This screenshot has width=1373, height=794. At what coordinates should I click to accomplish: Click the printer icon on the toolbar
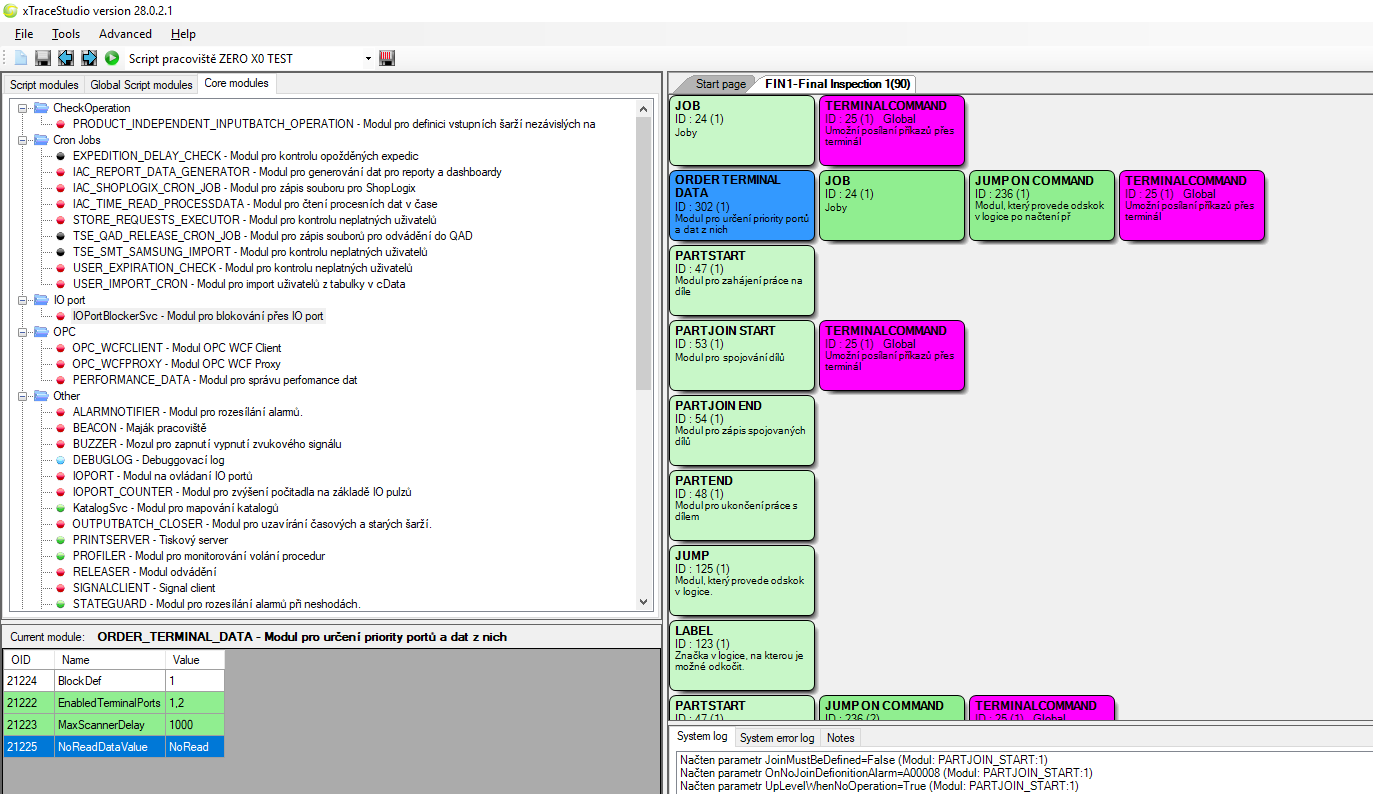[387, 57]
